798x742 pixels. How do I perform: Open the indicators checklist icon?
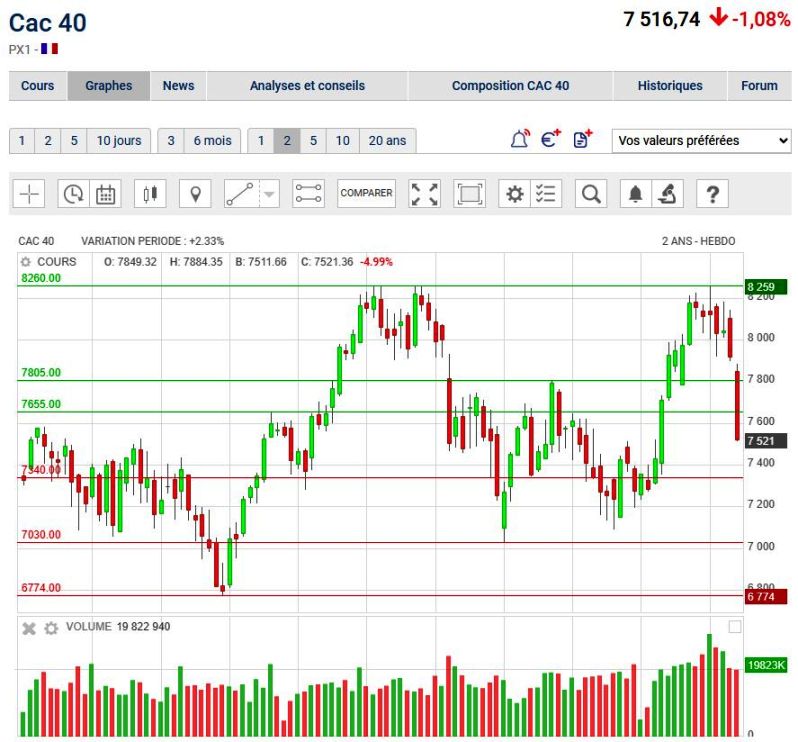click(546, 194)
